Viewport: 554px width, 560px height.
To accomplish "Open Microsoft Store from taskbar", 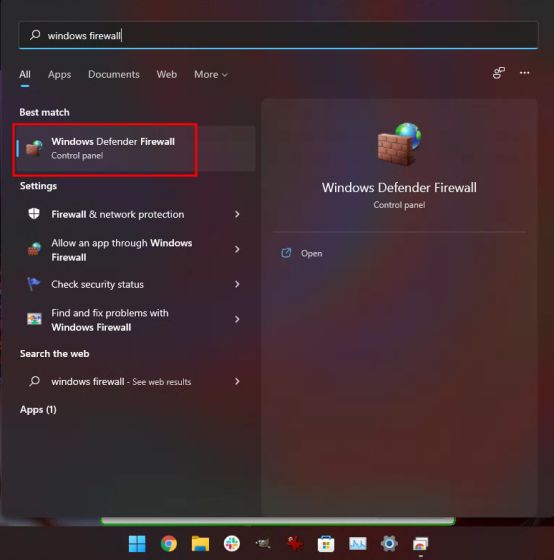I will 326,544.
